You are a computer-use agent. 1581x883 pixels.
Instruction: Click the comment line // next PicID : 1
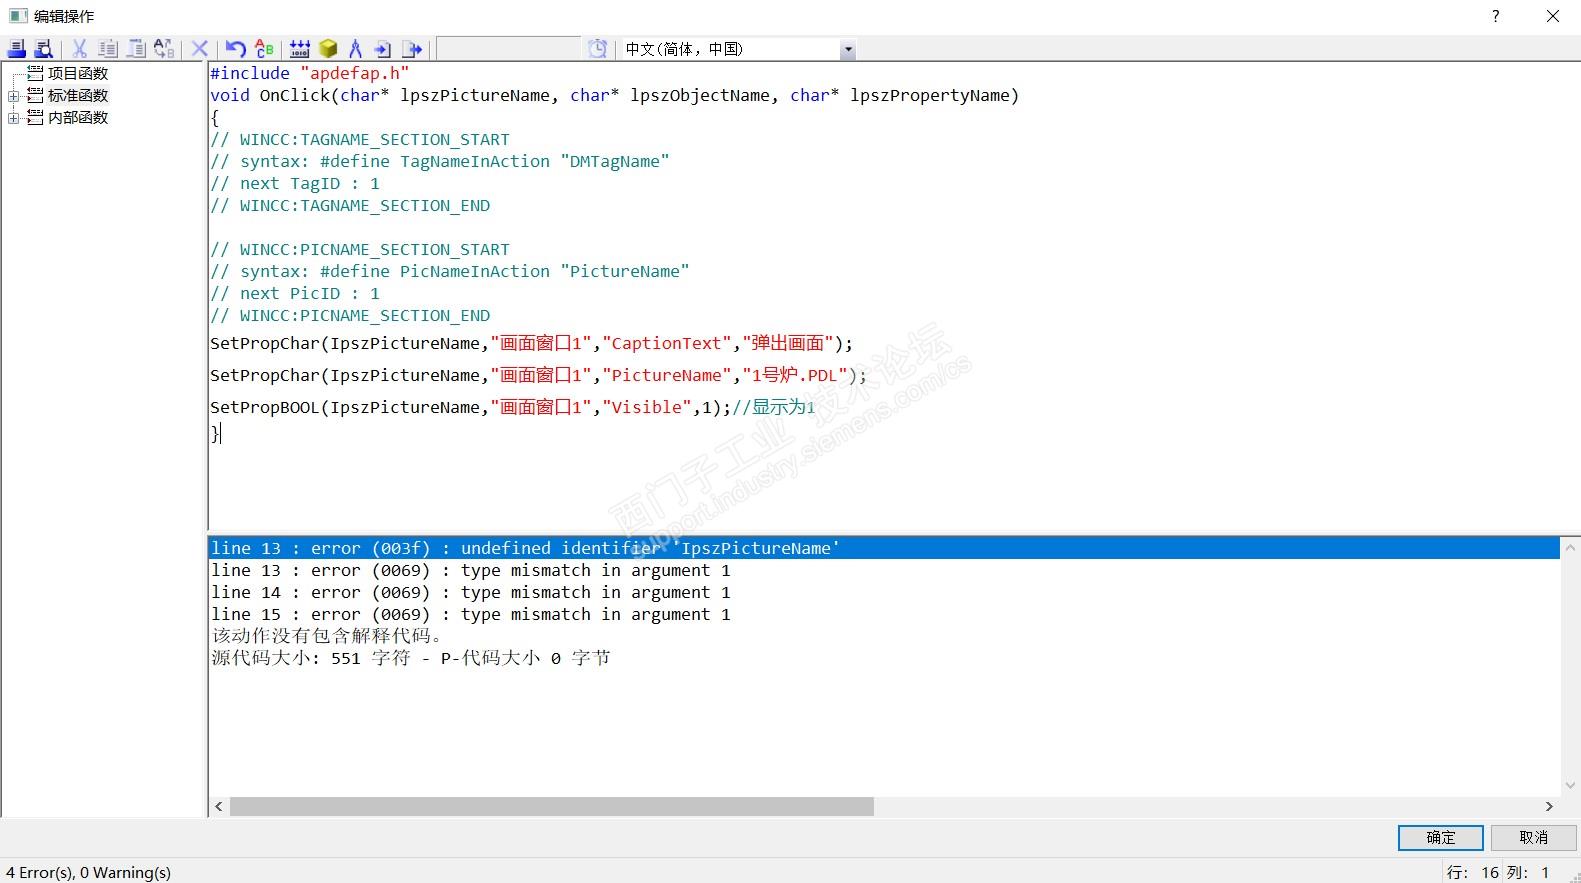click(x=295, y=293)
